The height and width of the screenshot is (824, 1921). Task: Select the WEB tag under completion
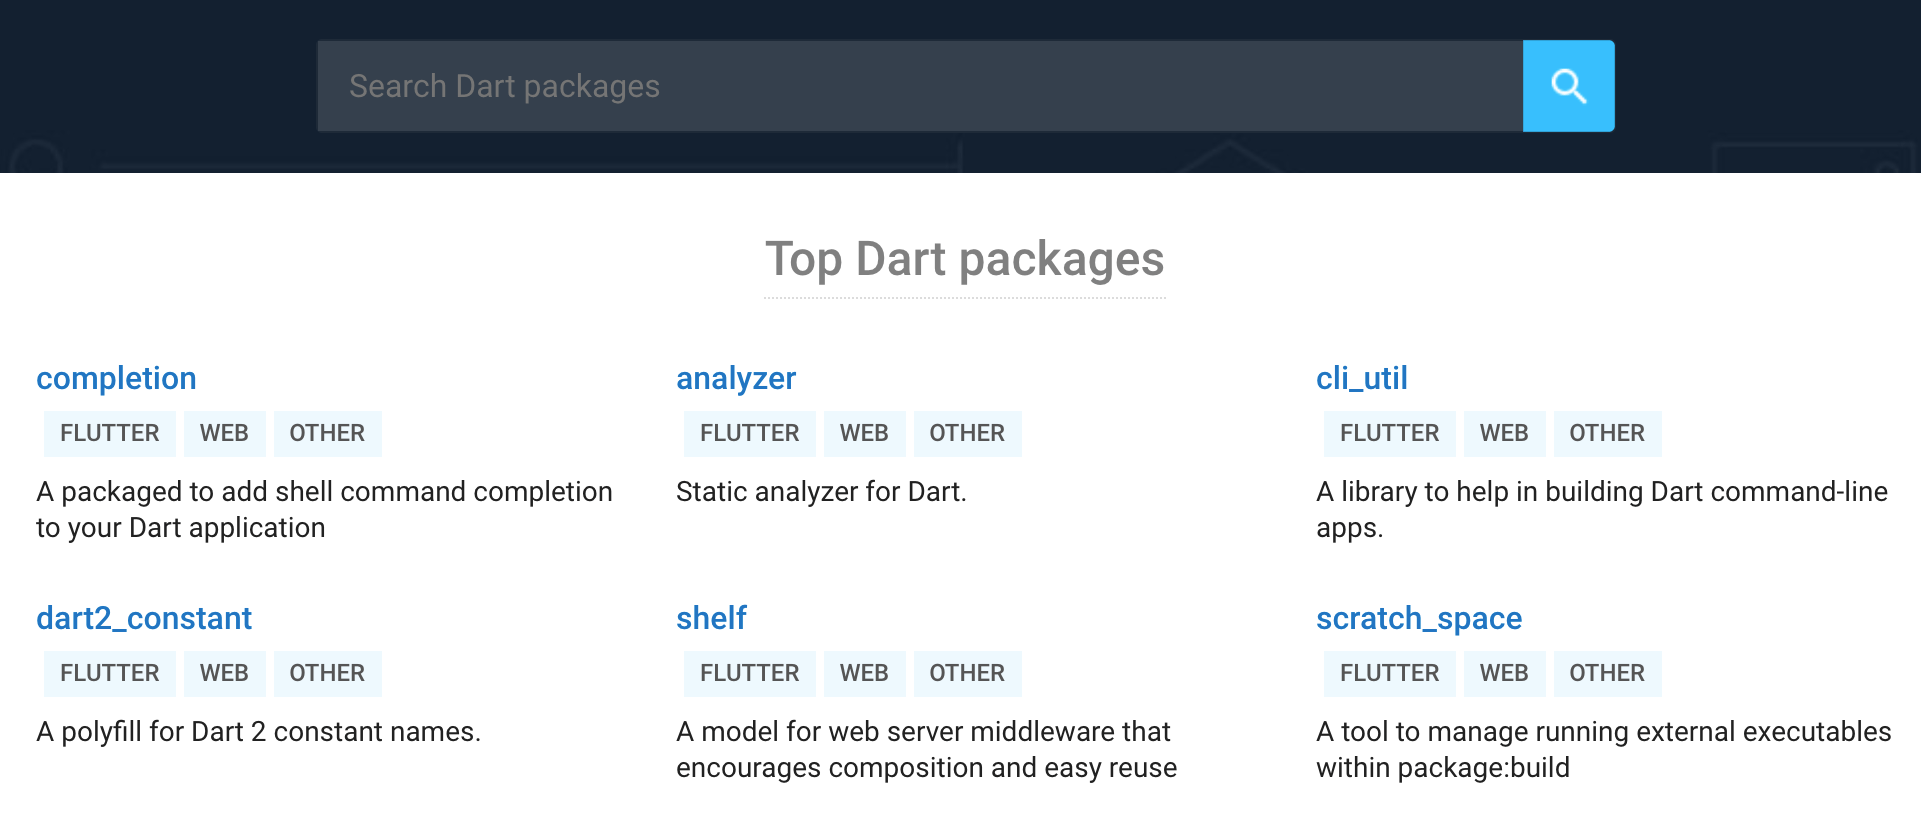point(224,433)
